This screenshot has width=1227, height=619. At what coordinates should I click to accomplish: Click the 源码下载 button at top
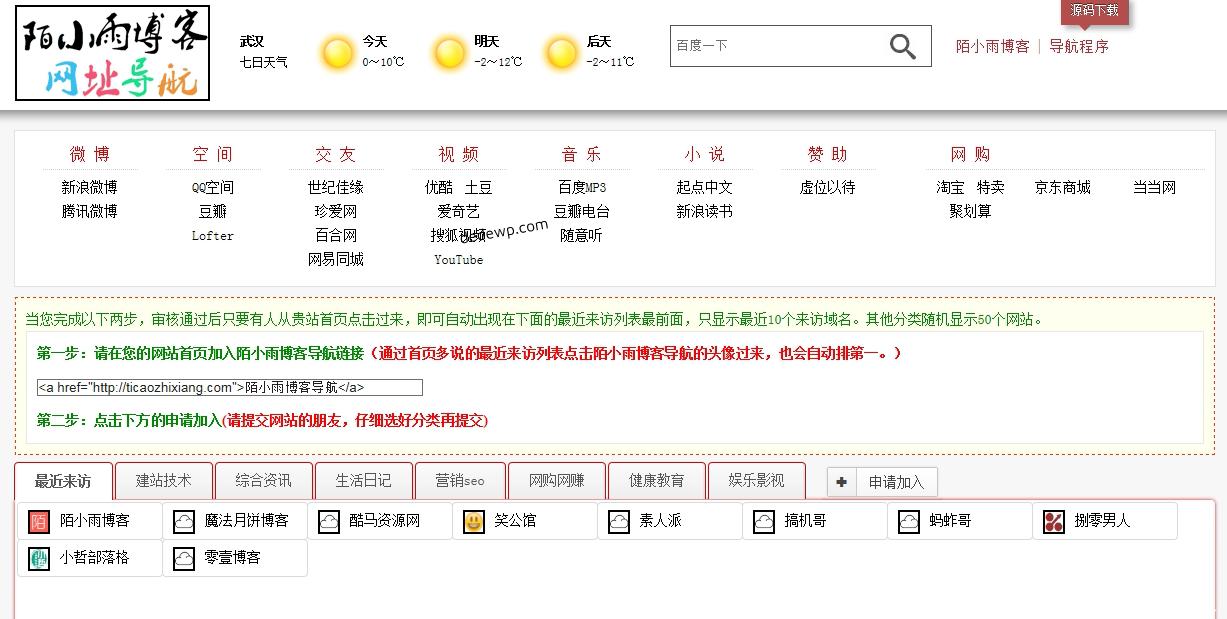coord(1094,11)
